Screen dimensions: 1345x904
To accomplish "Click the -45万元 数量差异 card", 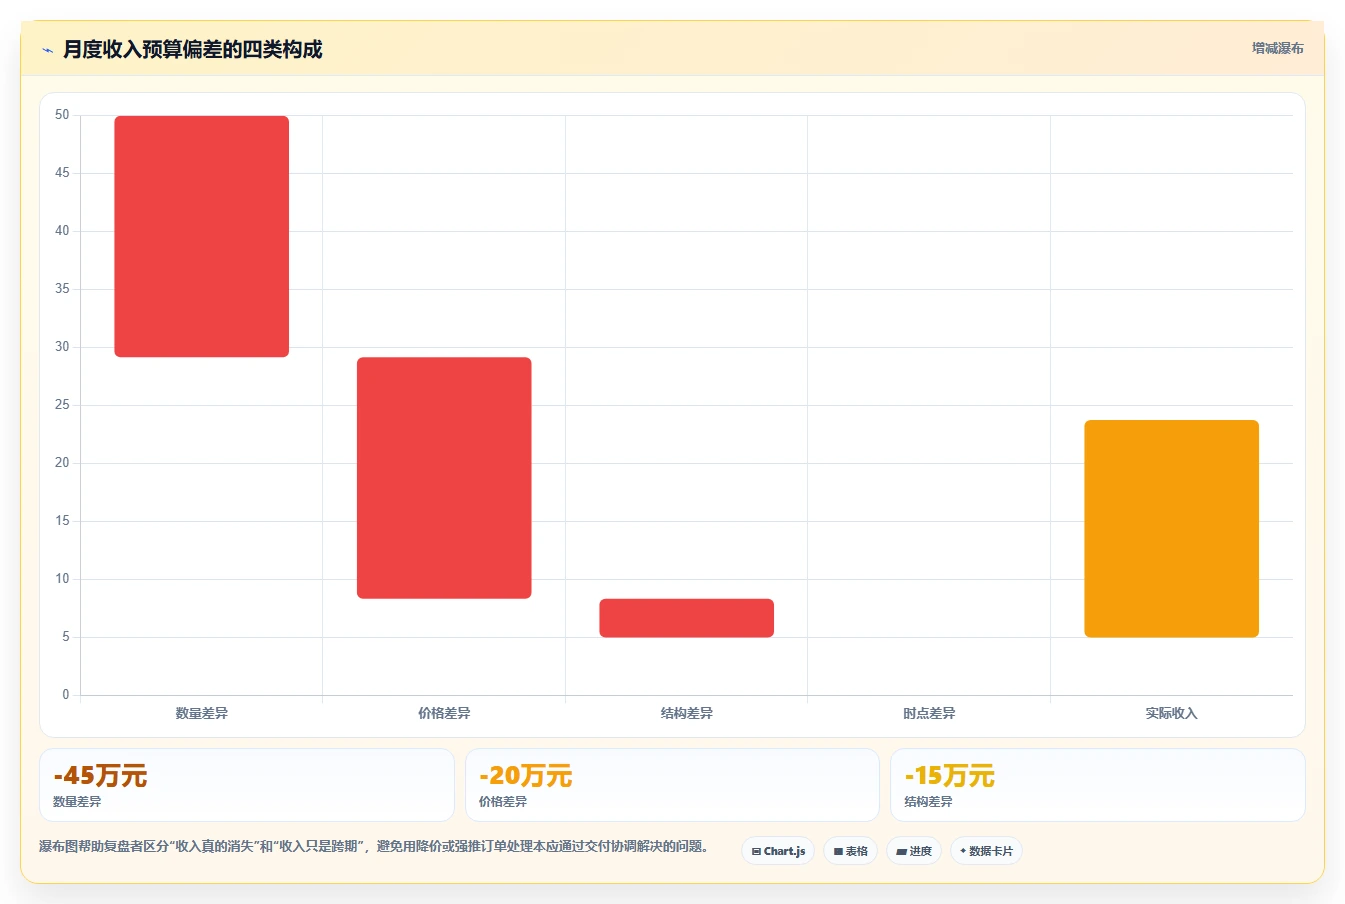I will click(x=247, y=785).
